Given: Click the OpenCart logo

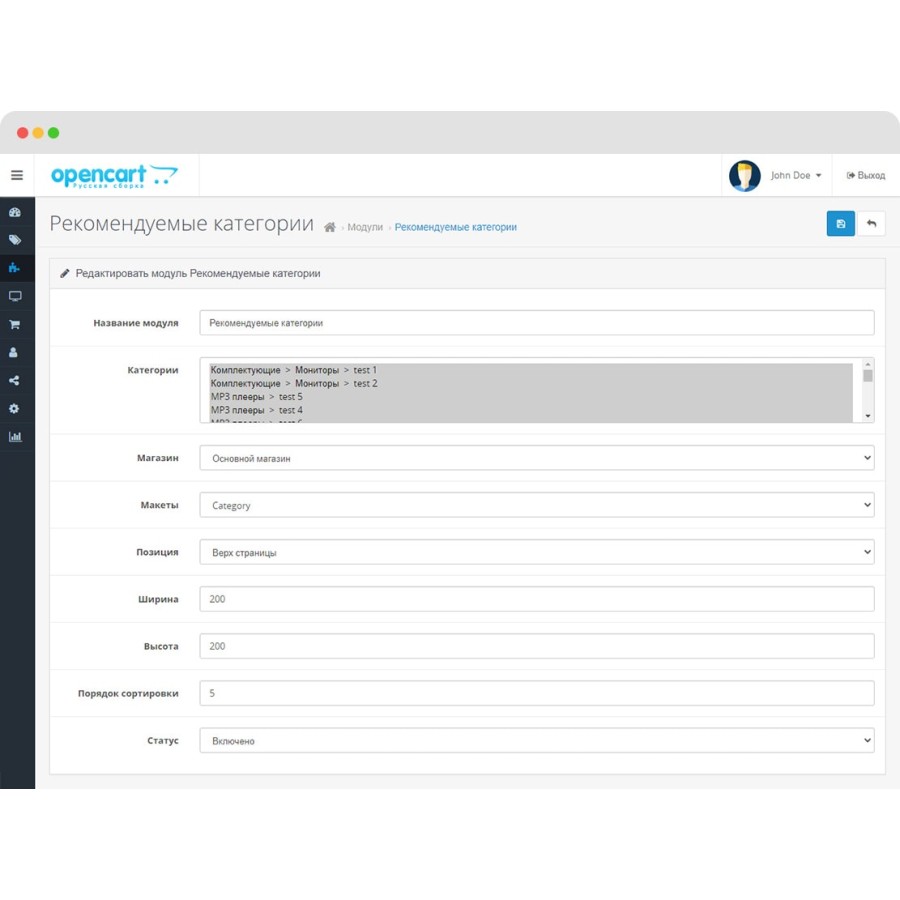Looking at the screenshot, I should coord(114,176).
